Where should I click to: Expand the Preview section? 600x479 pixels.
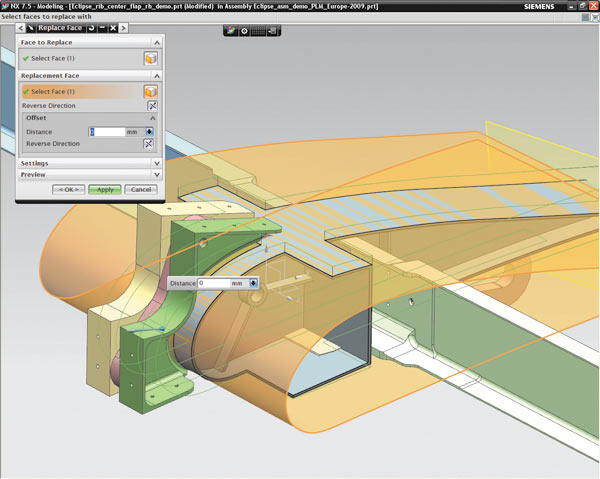point(157,174)
